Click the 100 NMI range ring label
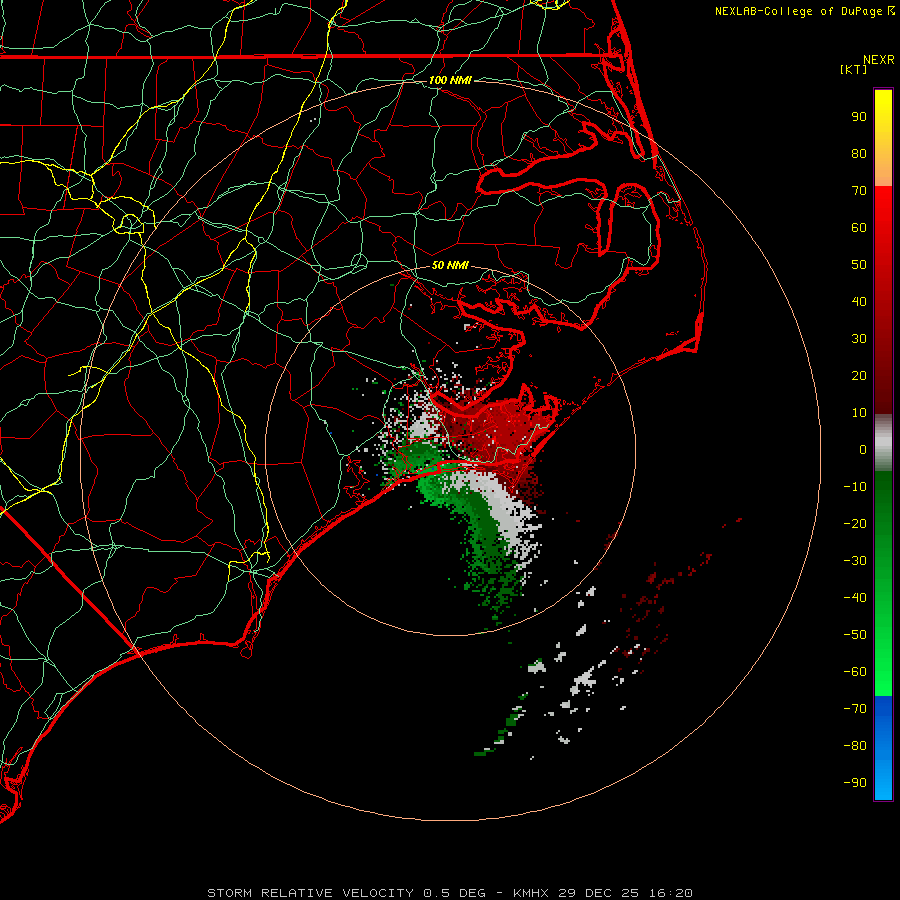900x900 pixels. click(450, 80)
